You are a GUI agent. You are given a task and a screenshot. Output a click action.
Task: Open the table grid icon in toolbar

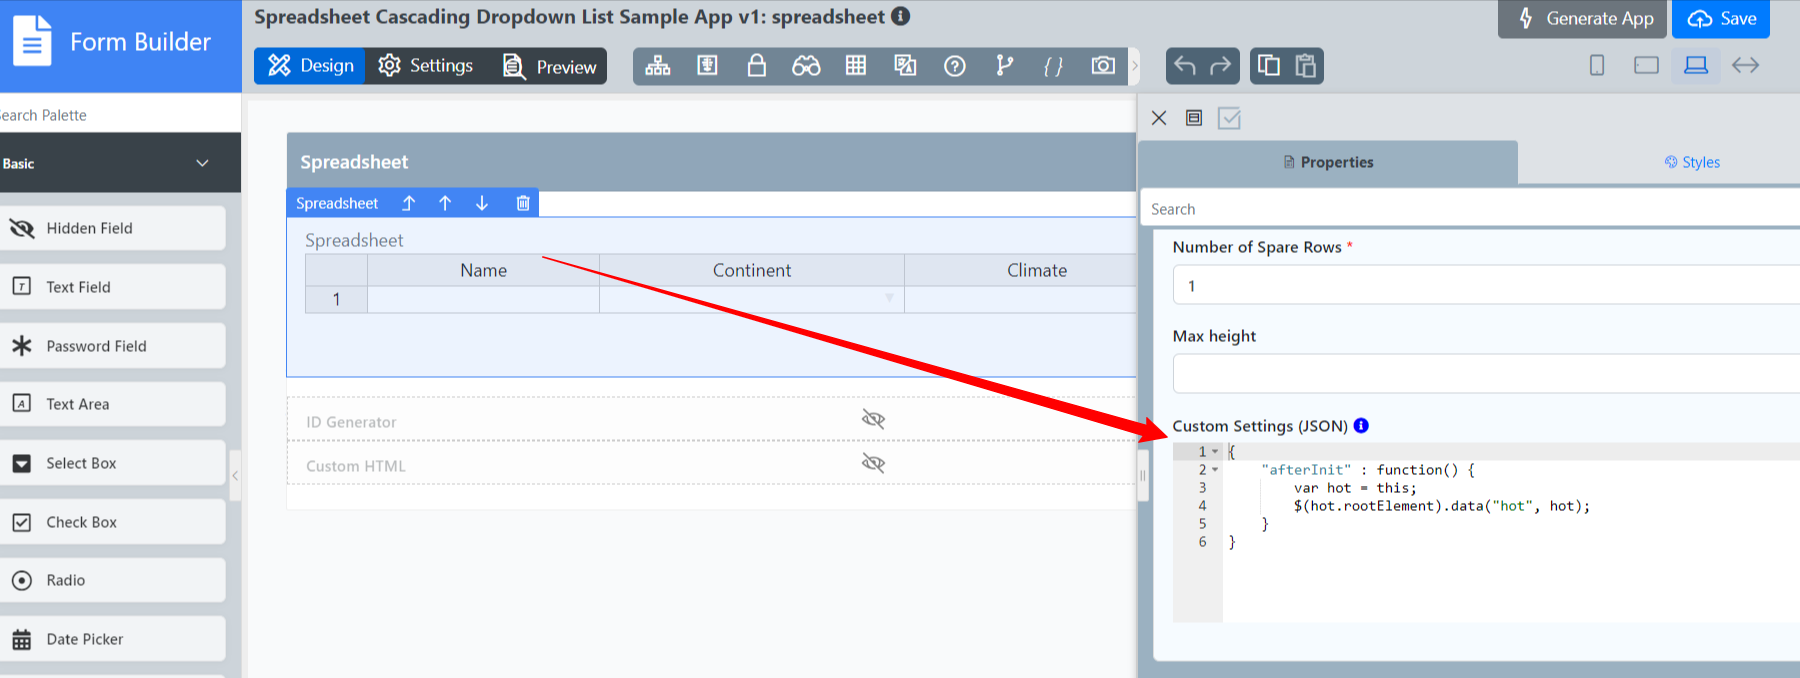click(x=856, y=66)
